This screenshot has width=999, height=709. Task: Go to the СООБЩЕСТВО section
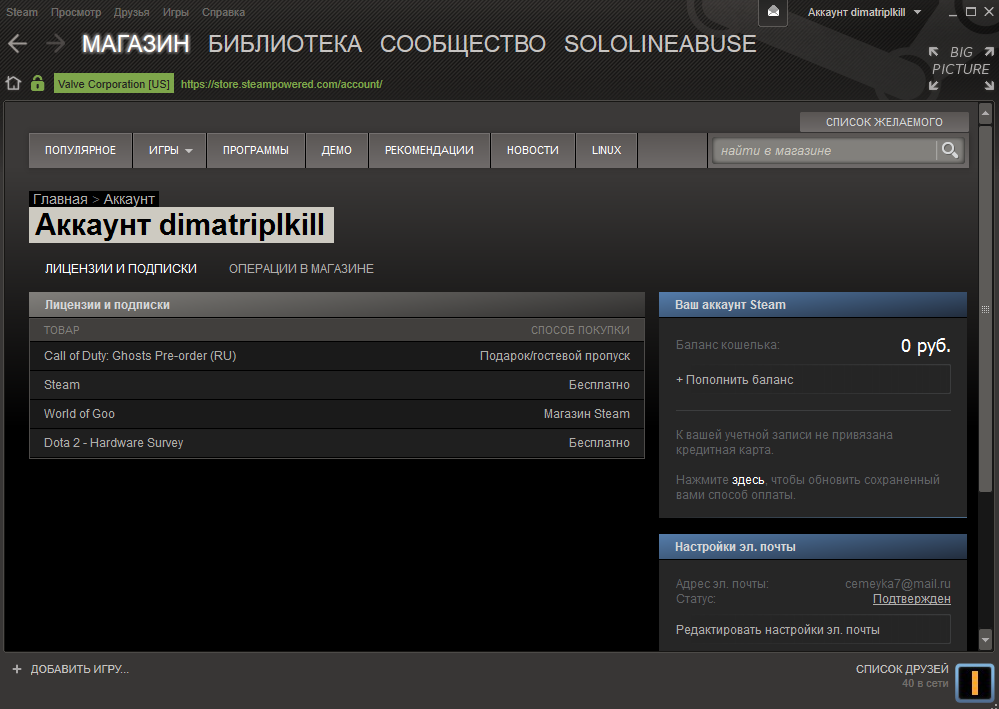(x=463, y=44)
